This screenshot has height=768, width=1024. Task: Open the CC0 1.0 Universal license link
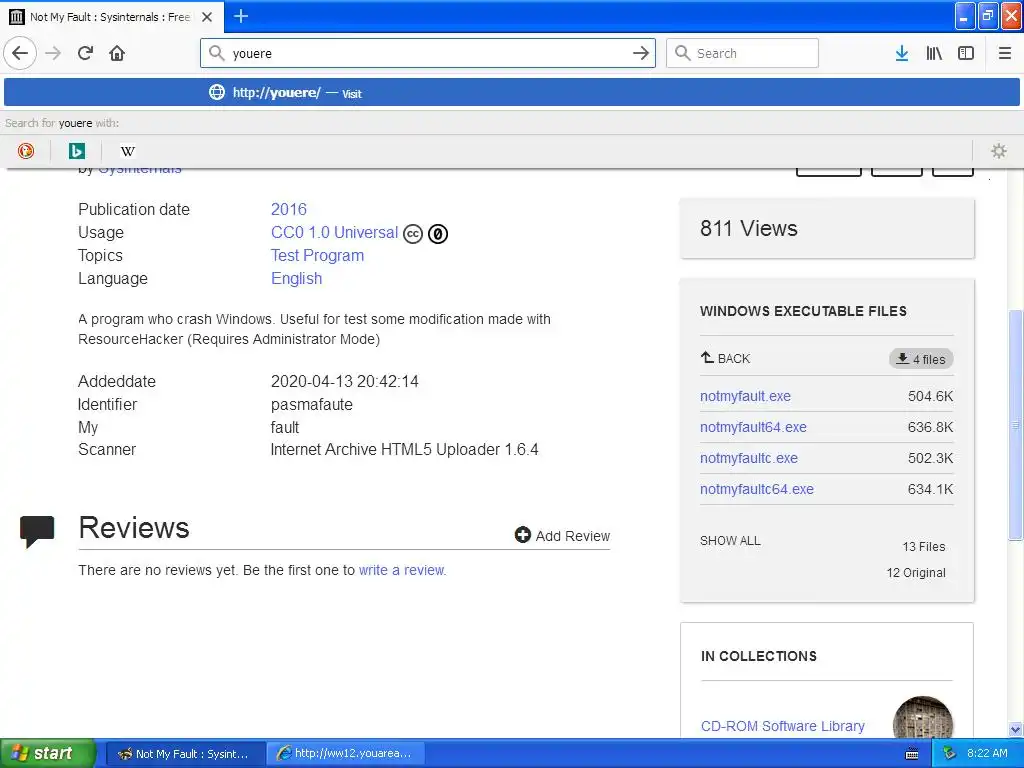pyautogui.click(x=334, y=232)
